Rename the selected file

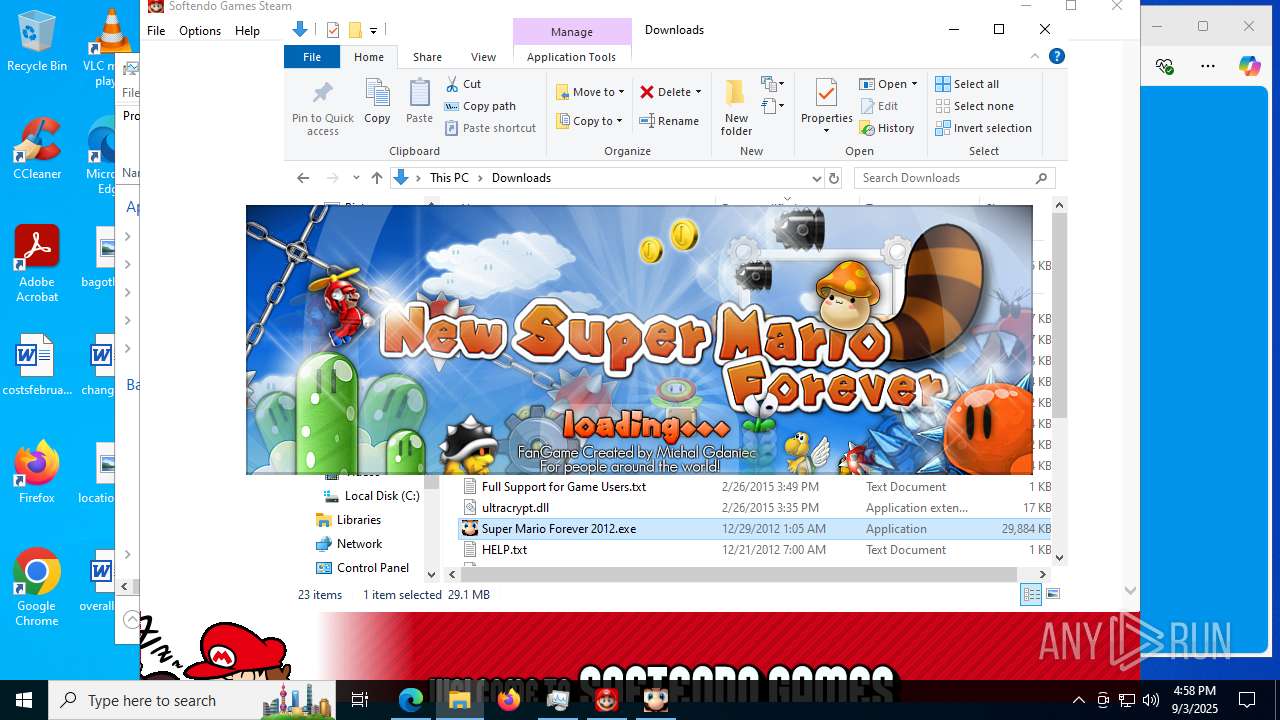669,121
